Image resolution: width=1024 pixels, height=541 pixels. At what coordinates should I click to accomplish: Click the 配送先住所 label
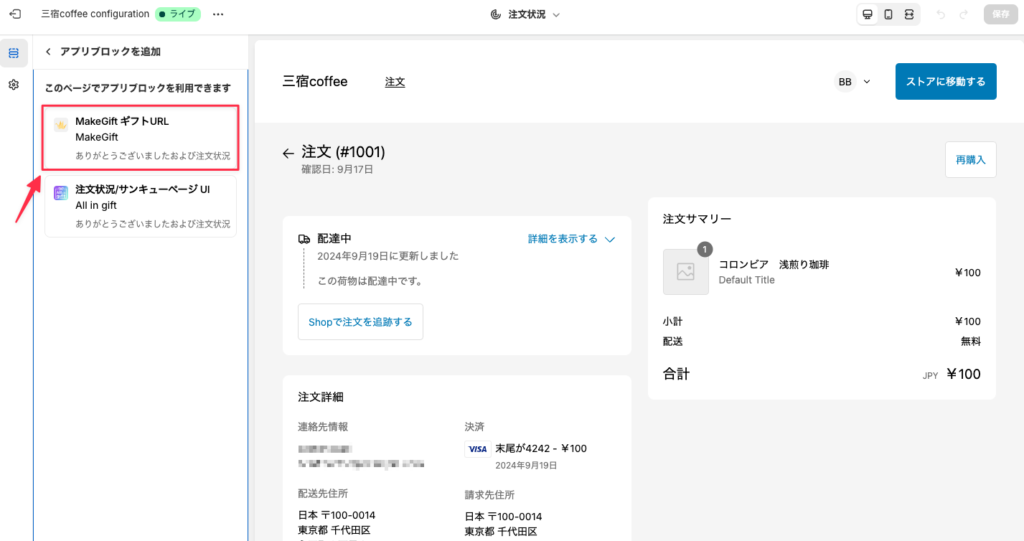323,493
